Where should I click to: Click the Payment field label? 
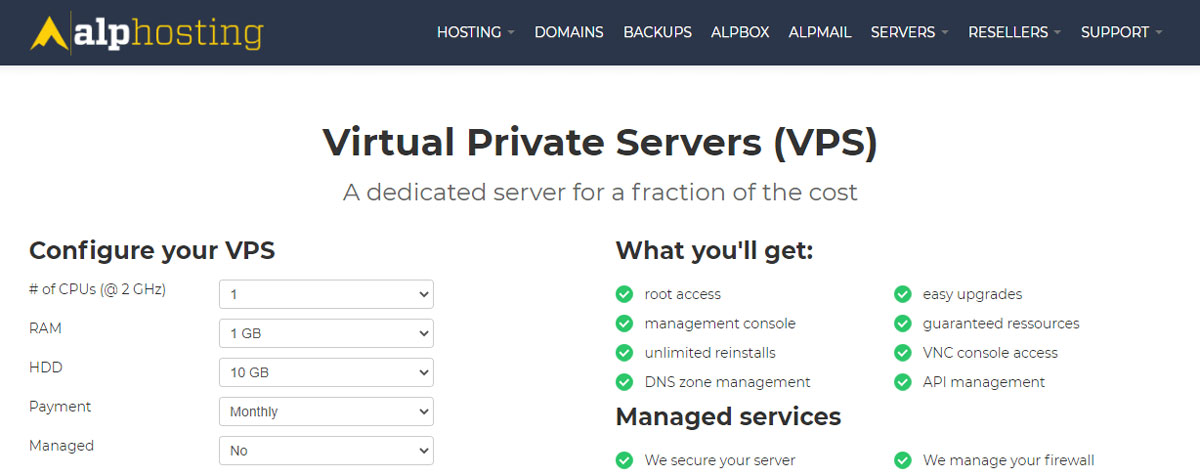click(60, 407)
